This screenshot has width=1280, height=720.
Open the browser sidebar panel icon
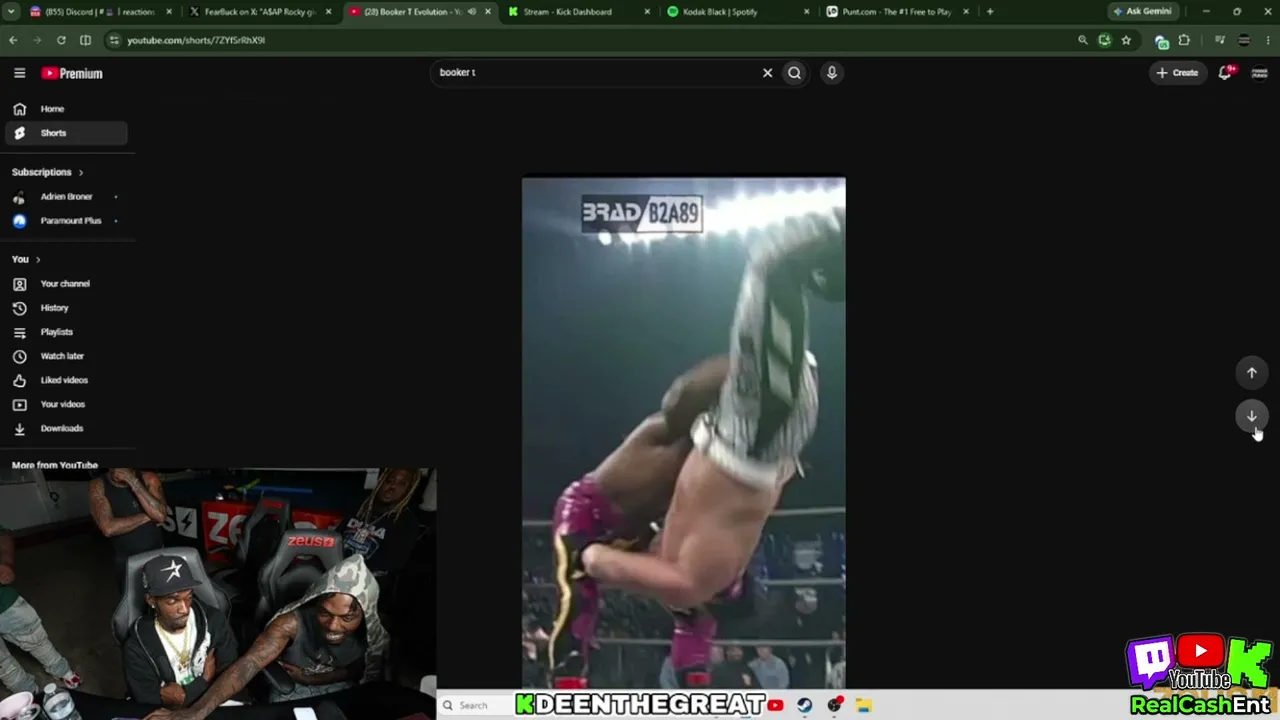click(85, 40)
